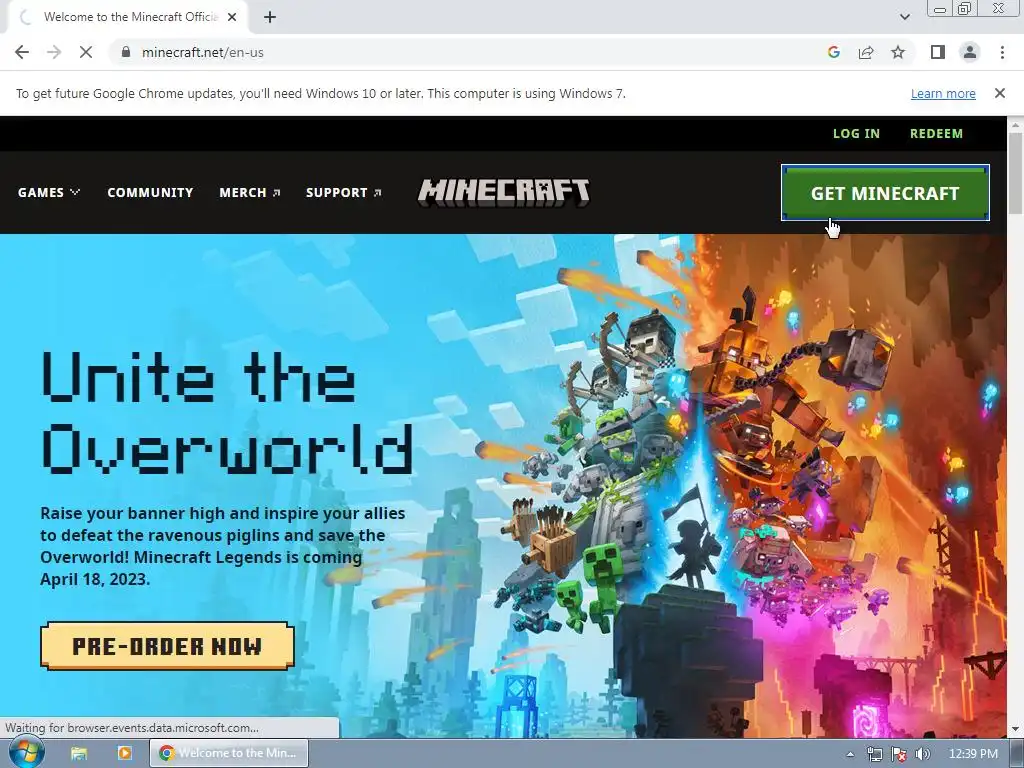Image resolution: width=1024 pixels, height=768 pixels.
Task: Launch the media player from the taskbar
Action: [x=124, y=753]
